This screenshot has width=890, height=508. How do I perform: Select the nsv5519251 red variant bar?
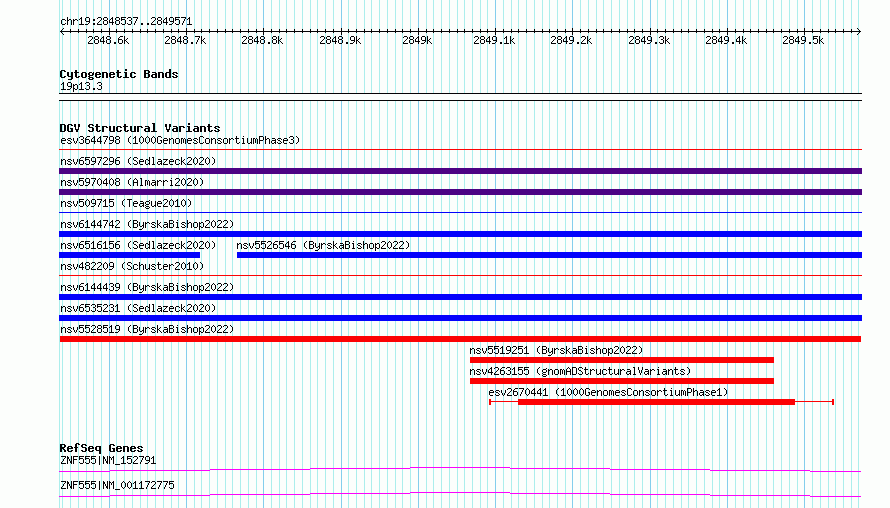click(x=622, y=360)
